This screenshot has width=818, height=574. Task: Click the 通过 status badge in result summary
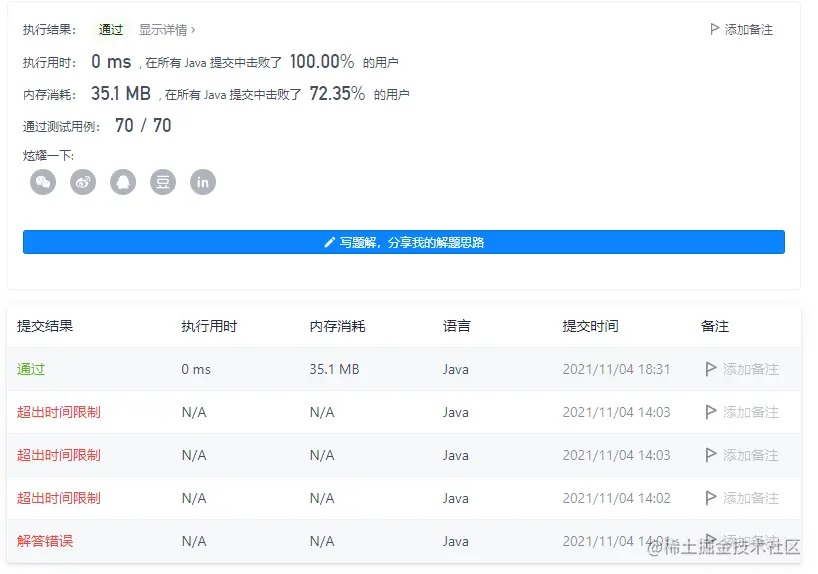tap(111, 30)
